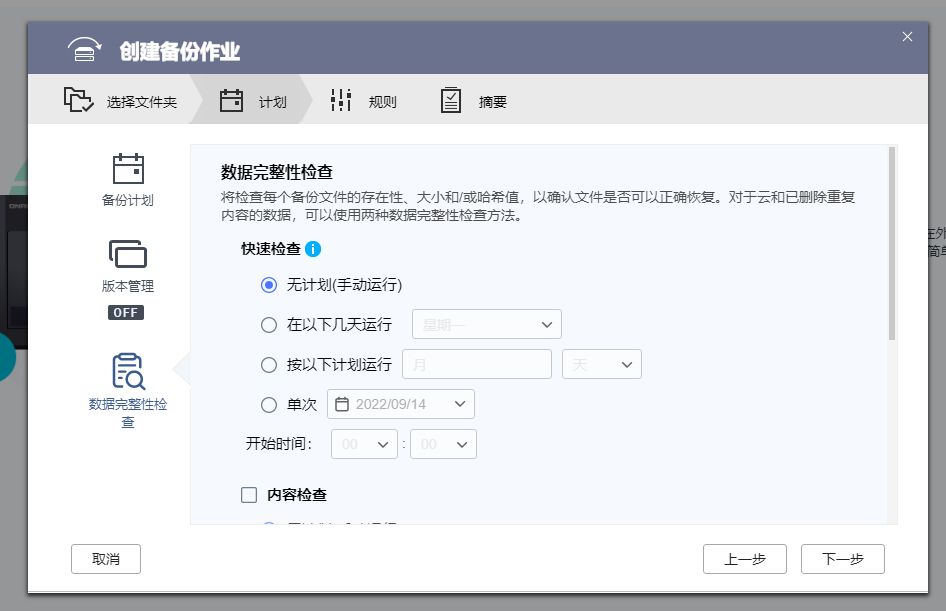Choose the 在以下几天运行 schedule option
946x611 pixels.
coord(267,324)
